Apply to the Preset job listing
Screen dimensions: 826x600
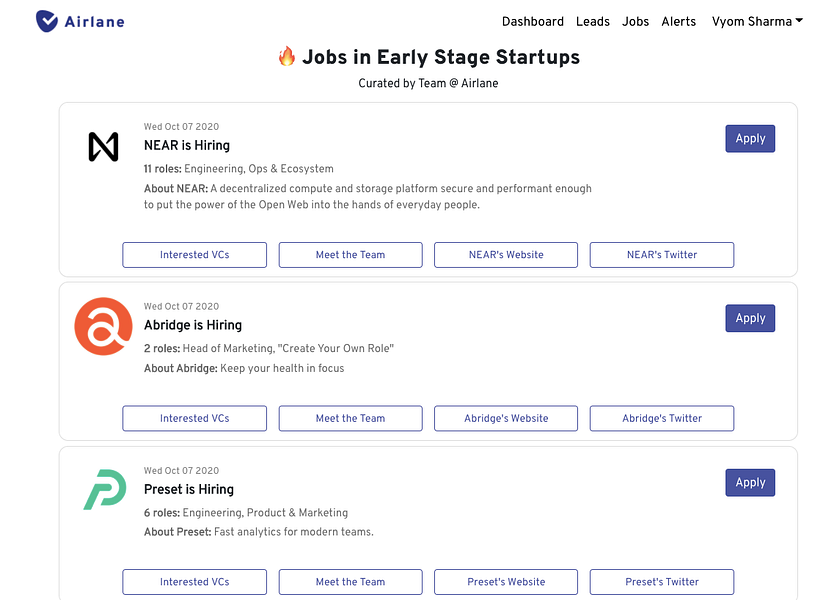point(750,482)
